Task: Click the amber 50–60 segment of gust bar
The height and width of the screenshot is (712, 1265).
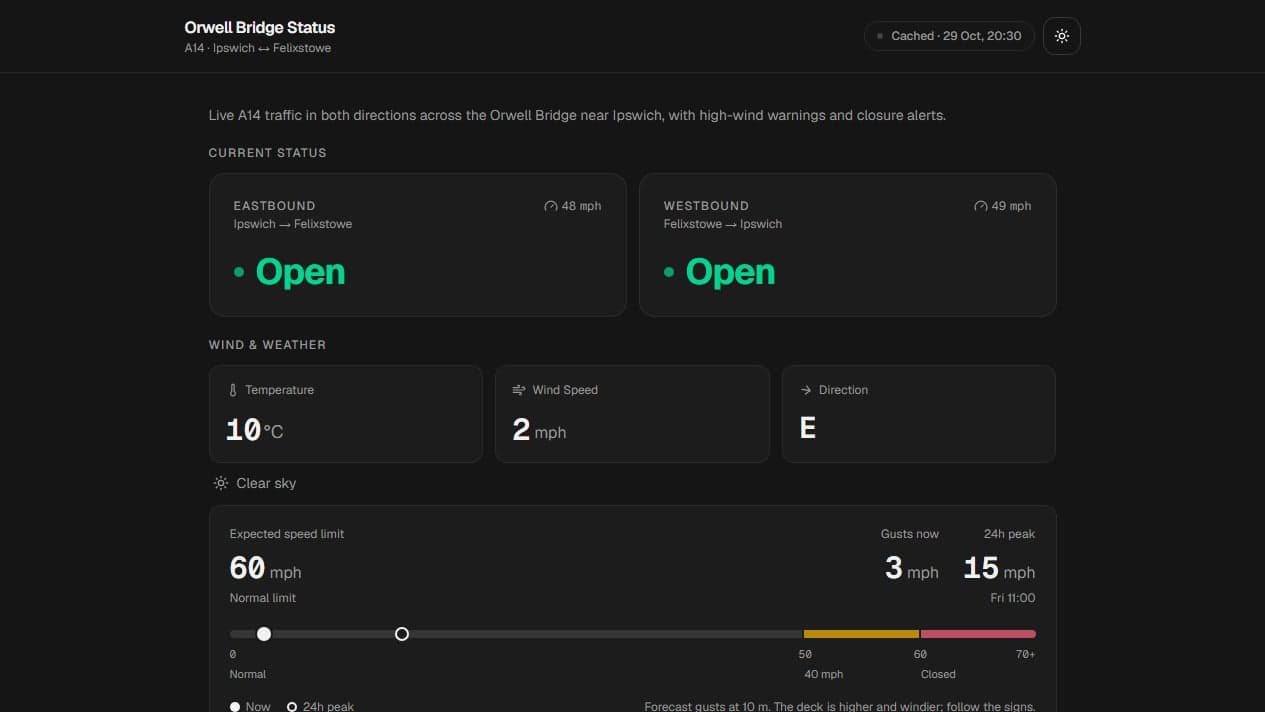Action: coord(861,634)
